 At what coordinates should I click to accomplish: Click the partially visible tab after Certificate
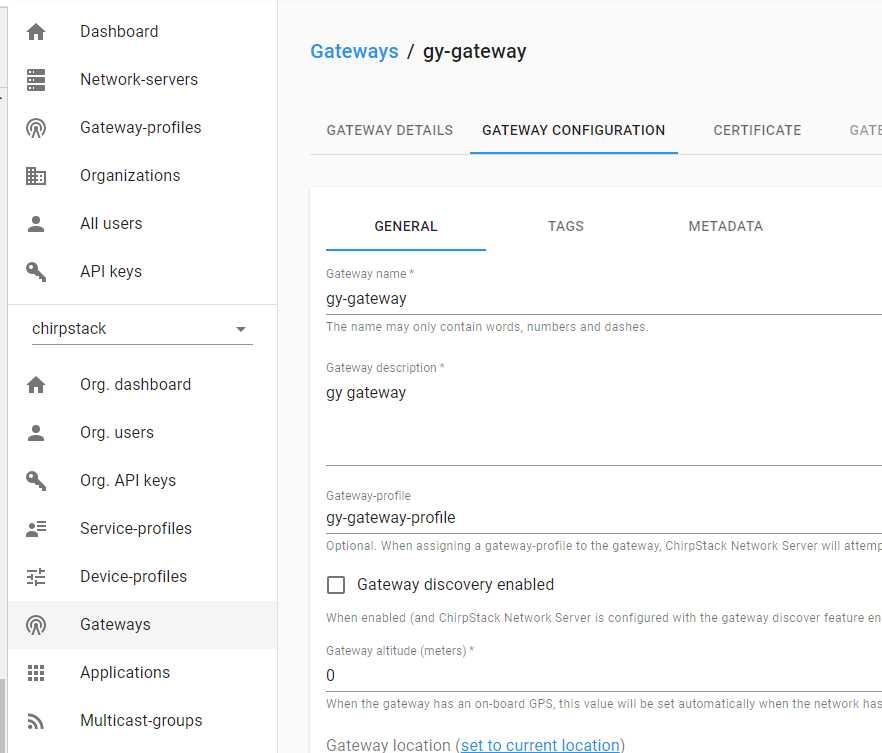865,130
